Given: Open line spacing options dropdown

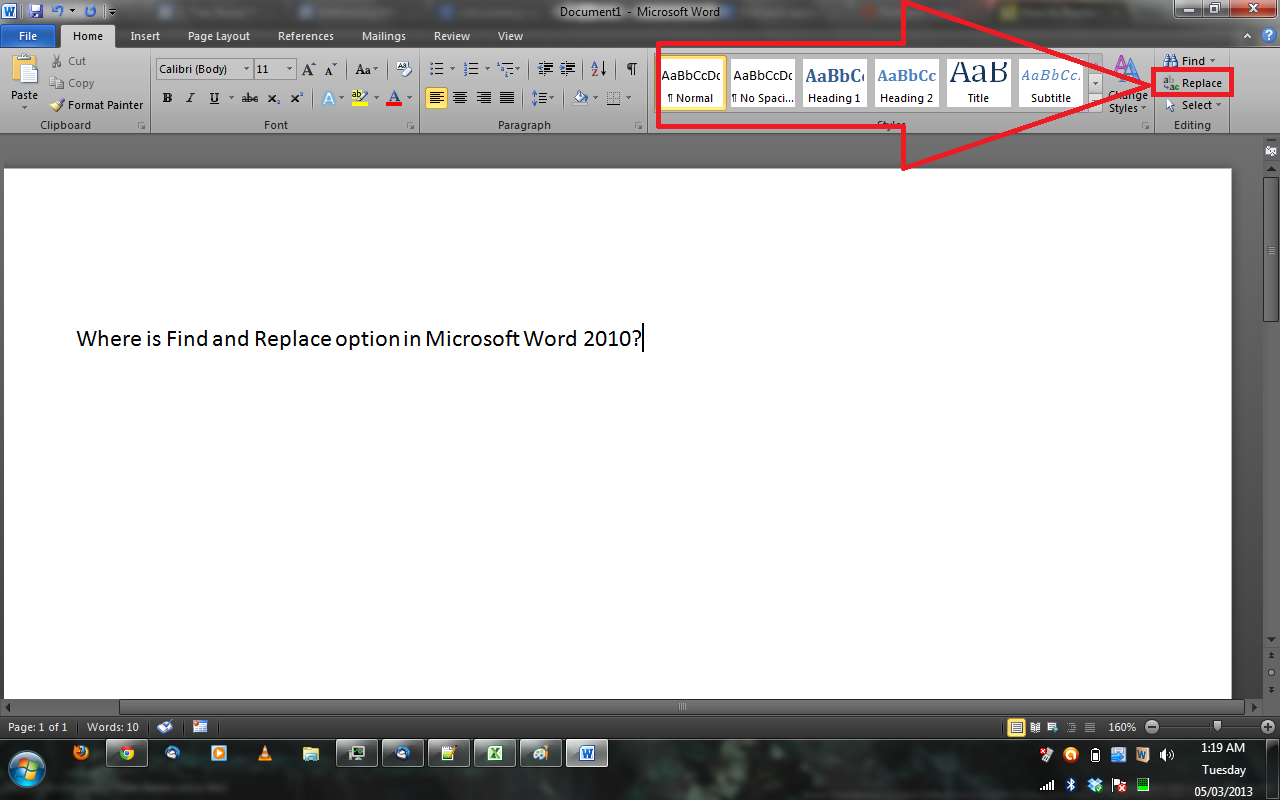Looking at the screenshot, I should 542,98.
